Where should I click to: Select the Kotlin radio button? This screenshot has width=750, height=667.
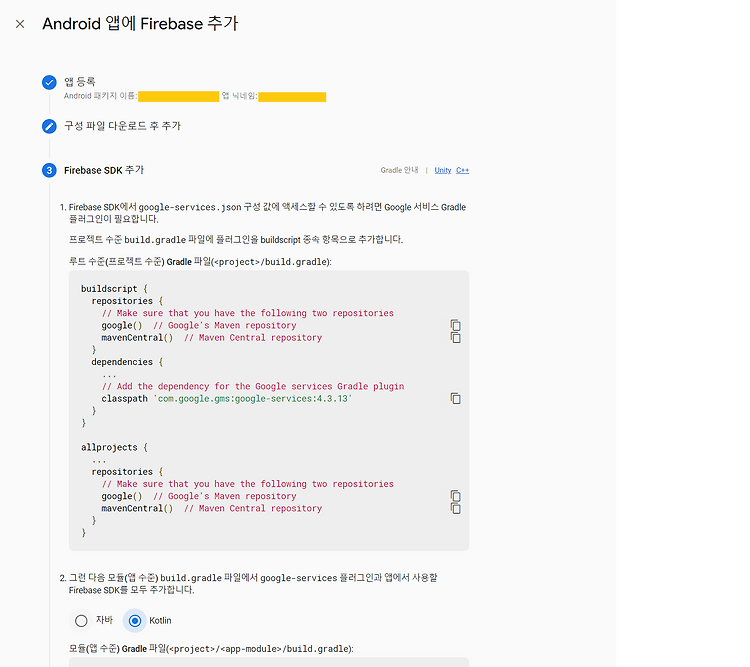135,621
